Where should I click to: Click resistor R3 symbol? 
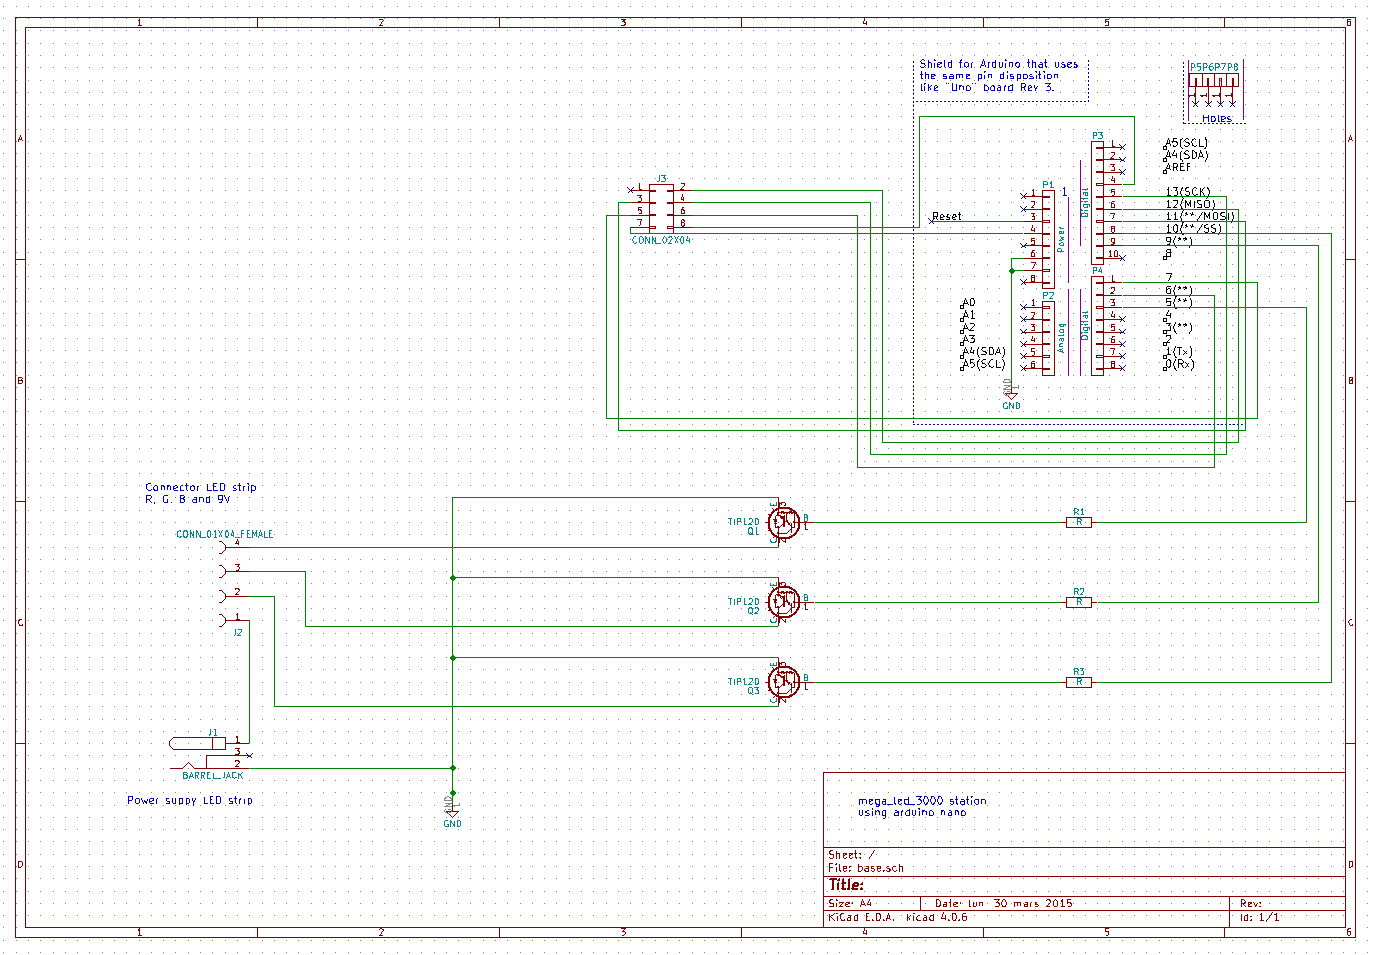1079,682
